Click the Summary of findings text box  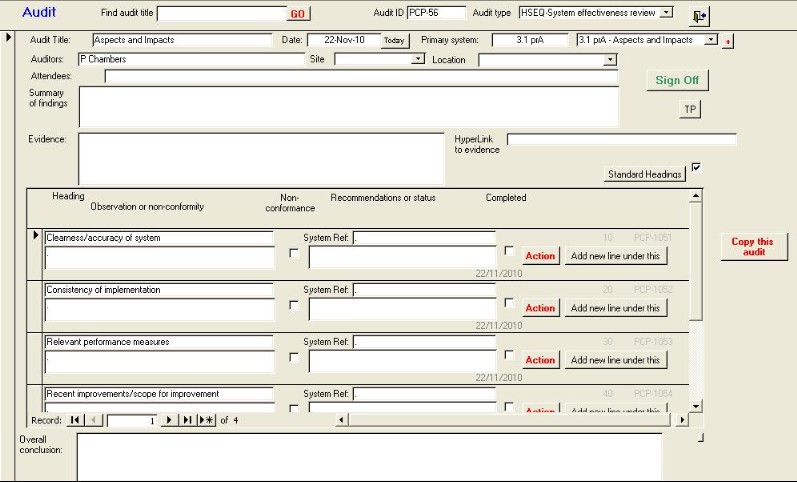(x=349, y=107)
